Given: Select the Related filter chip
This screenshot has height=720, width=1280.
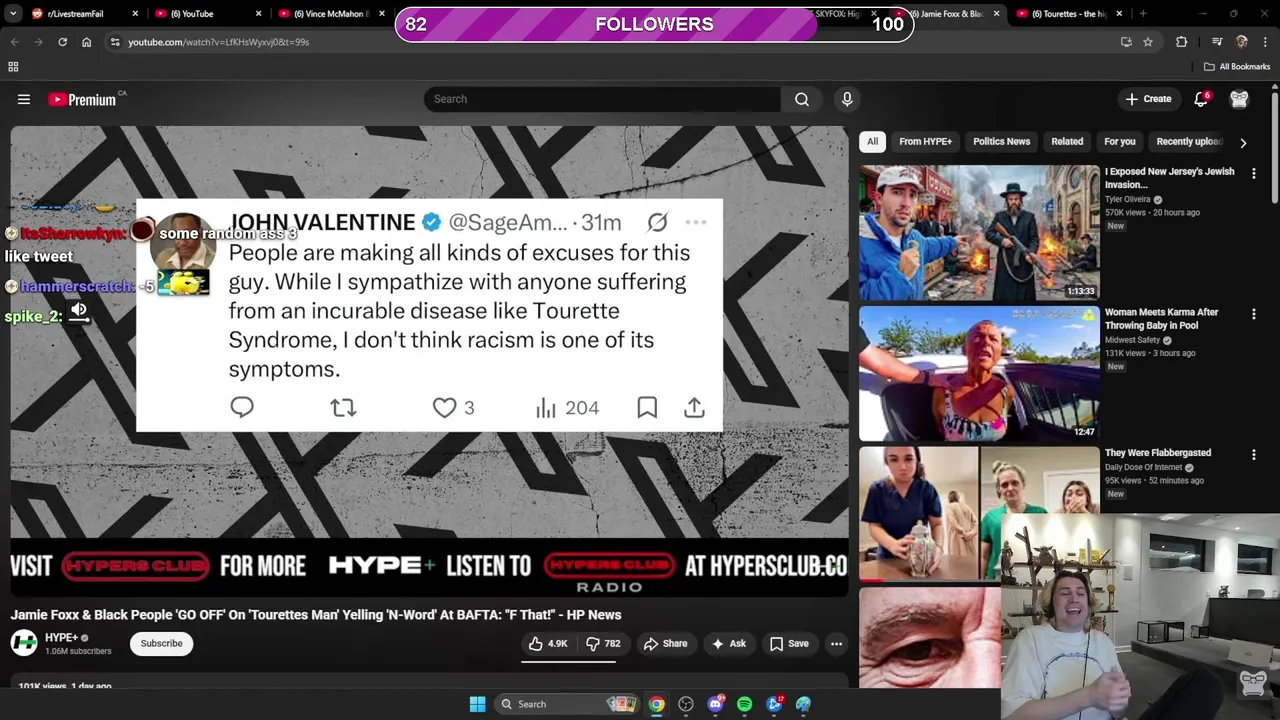Looking at the screenshot, I should click(1067, 142).
